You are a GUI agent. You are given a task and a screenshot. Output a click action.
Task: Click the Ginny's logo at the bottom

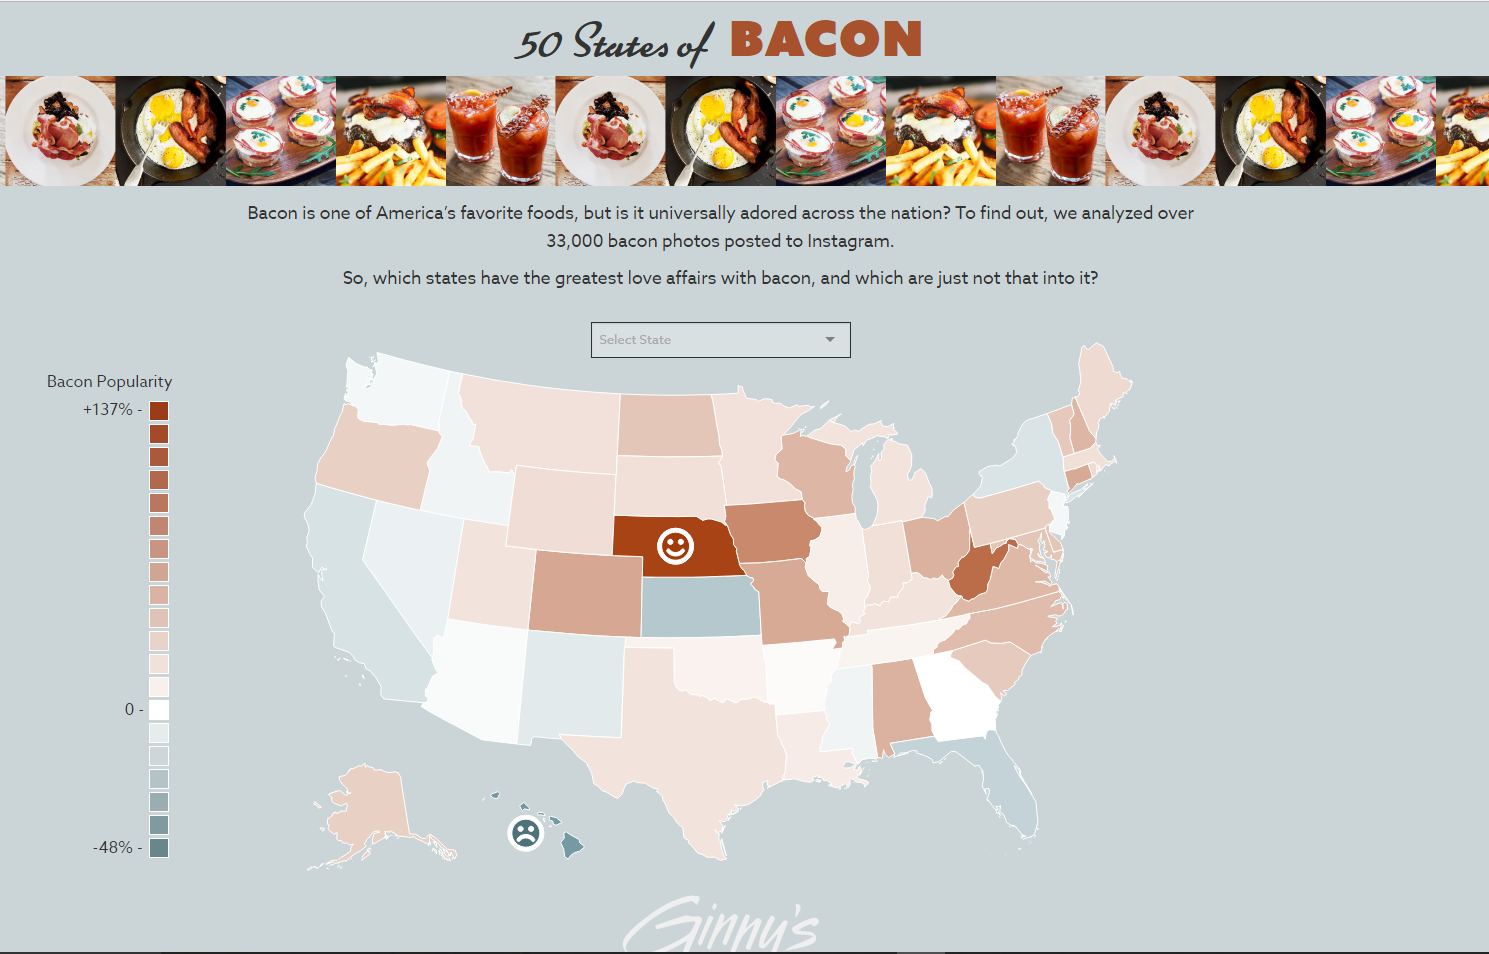point(721,924)
